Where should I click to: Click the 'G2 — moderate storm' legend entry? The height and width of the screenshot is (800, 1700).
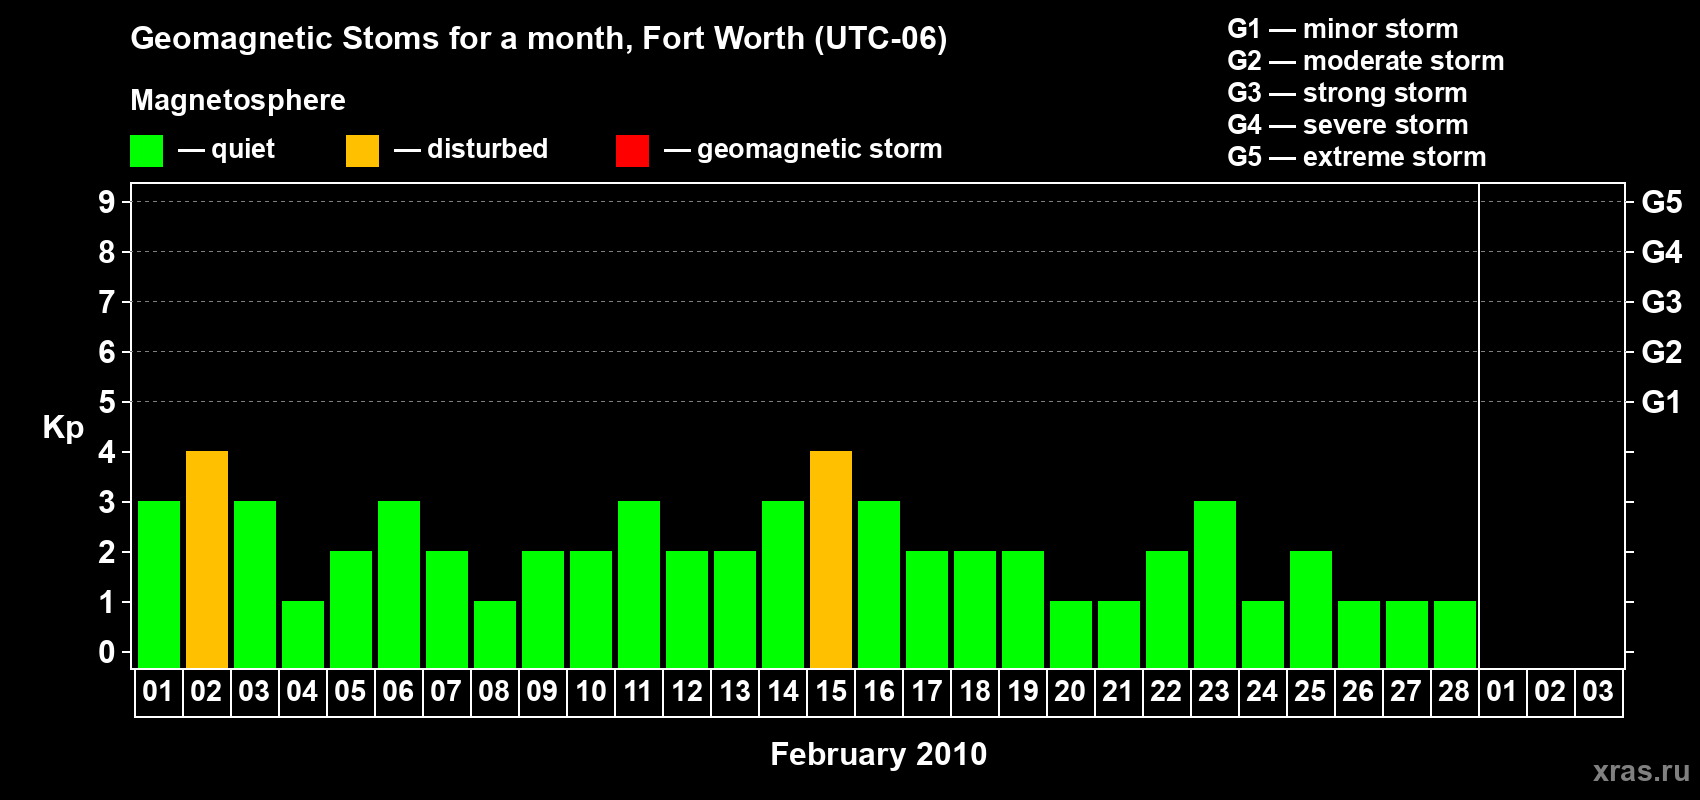click(x=1366, y=61)
